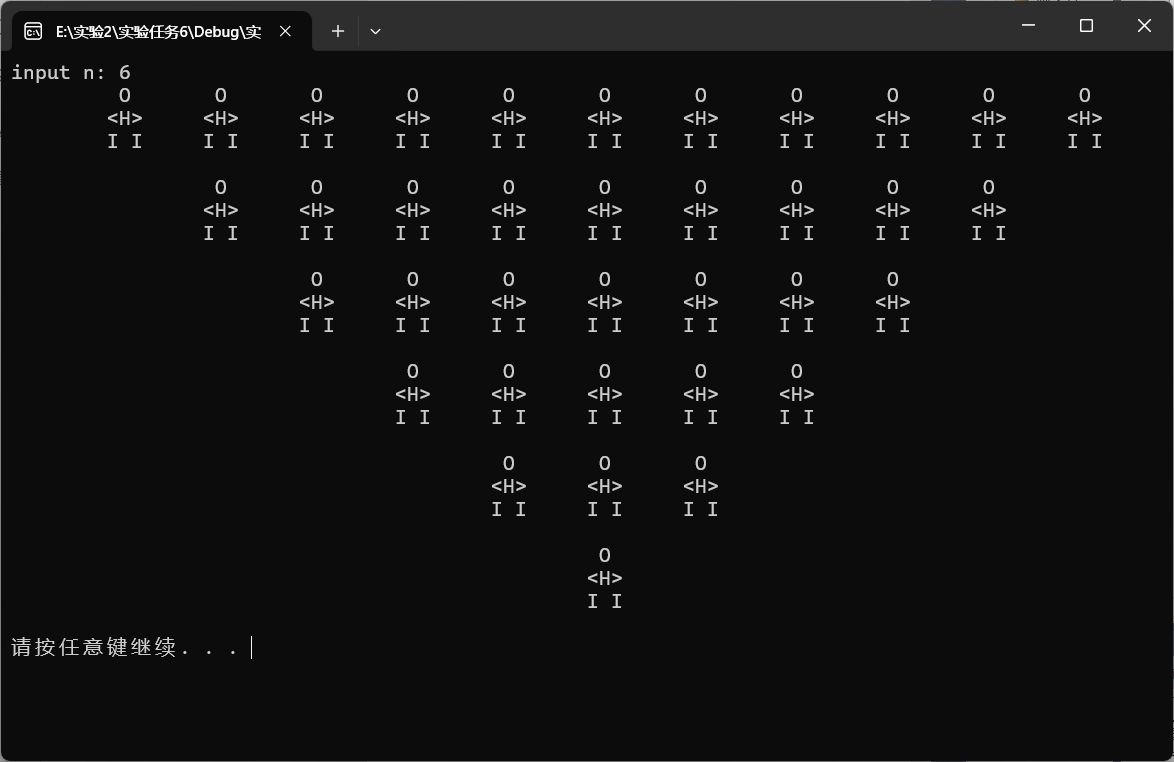1174x762 pixels.
Task: Select the E:\实验2\实验任务6\Debug tab
Action: [x=162, y=31]
